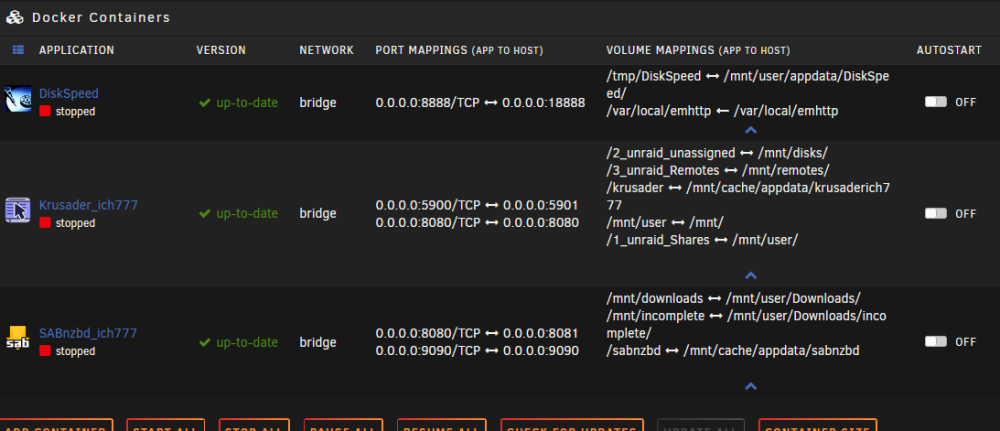This screenshot has height=431, width=1000.
Task: Click the DiskSpeed container icon
Action: (18, 99)
